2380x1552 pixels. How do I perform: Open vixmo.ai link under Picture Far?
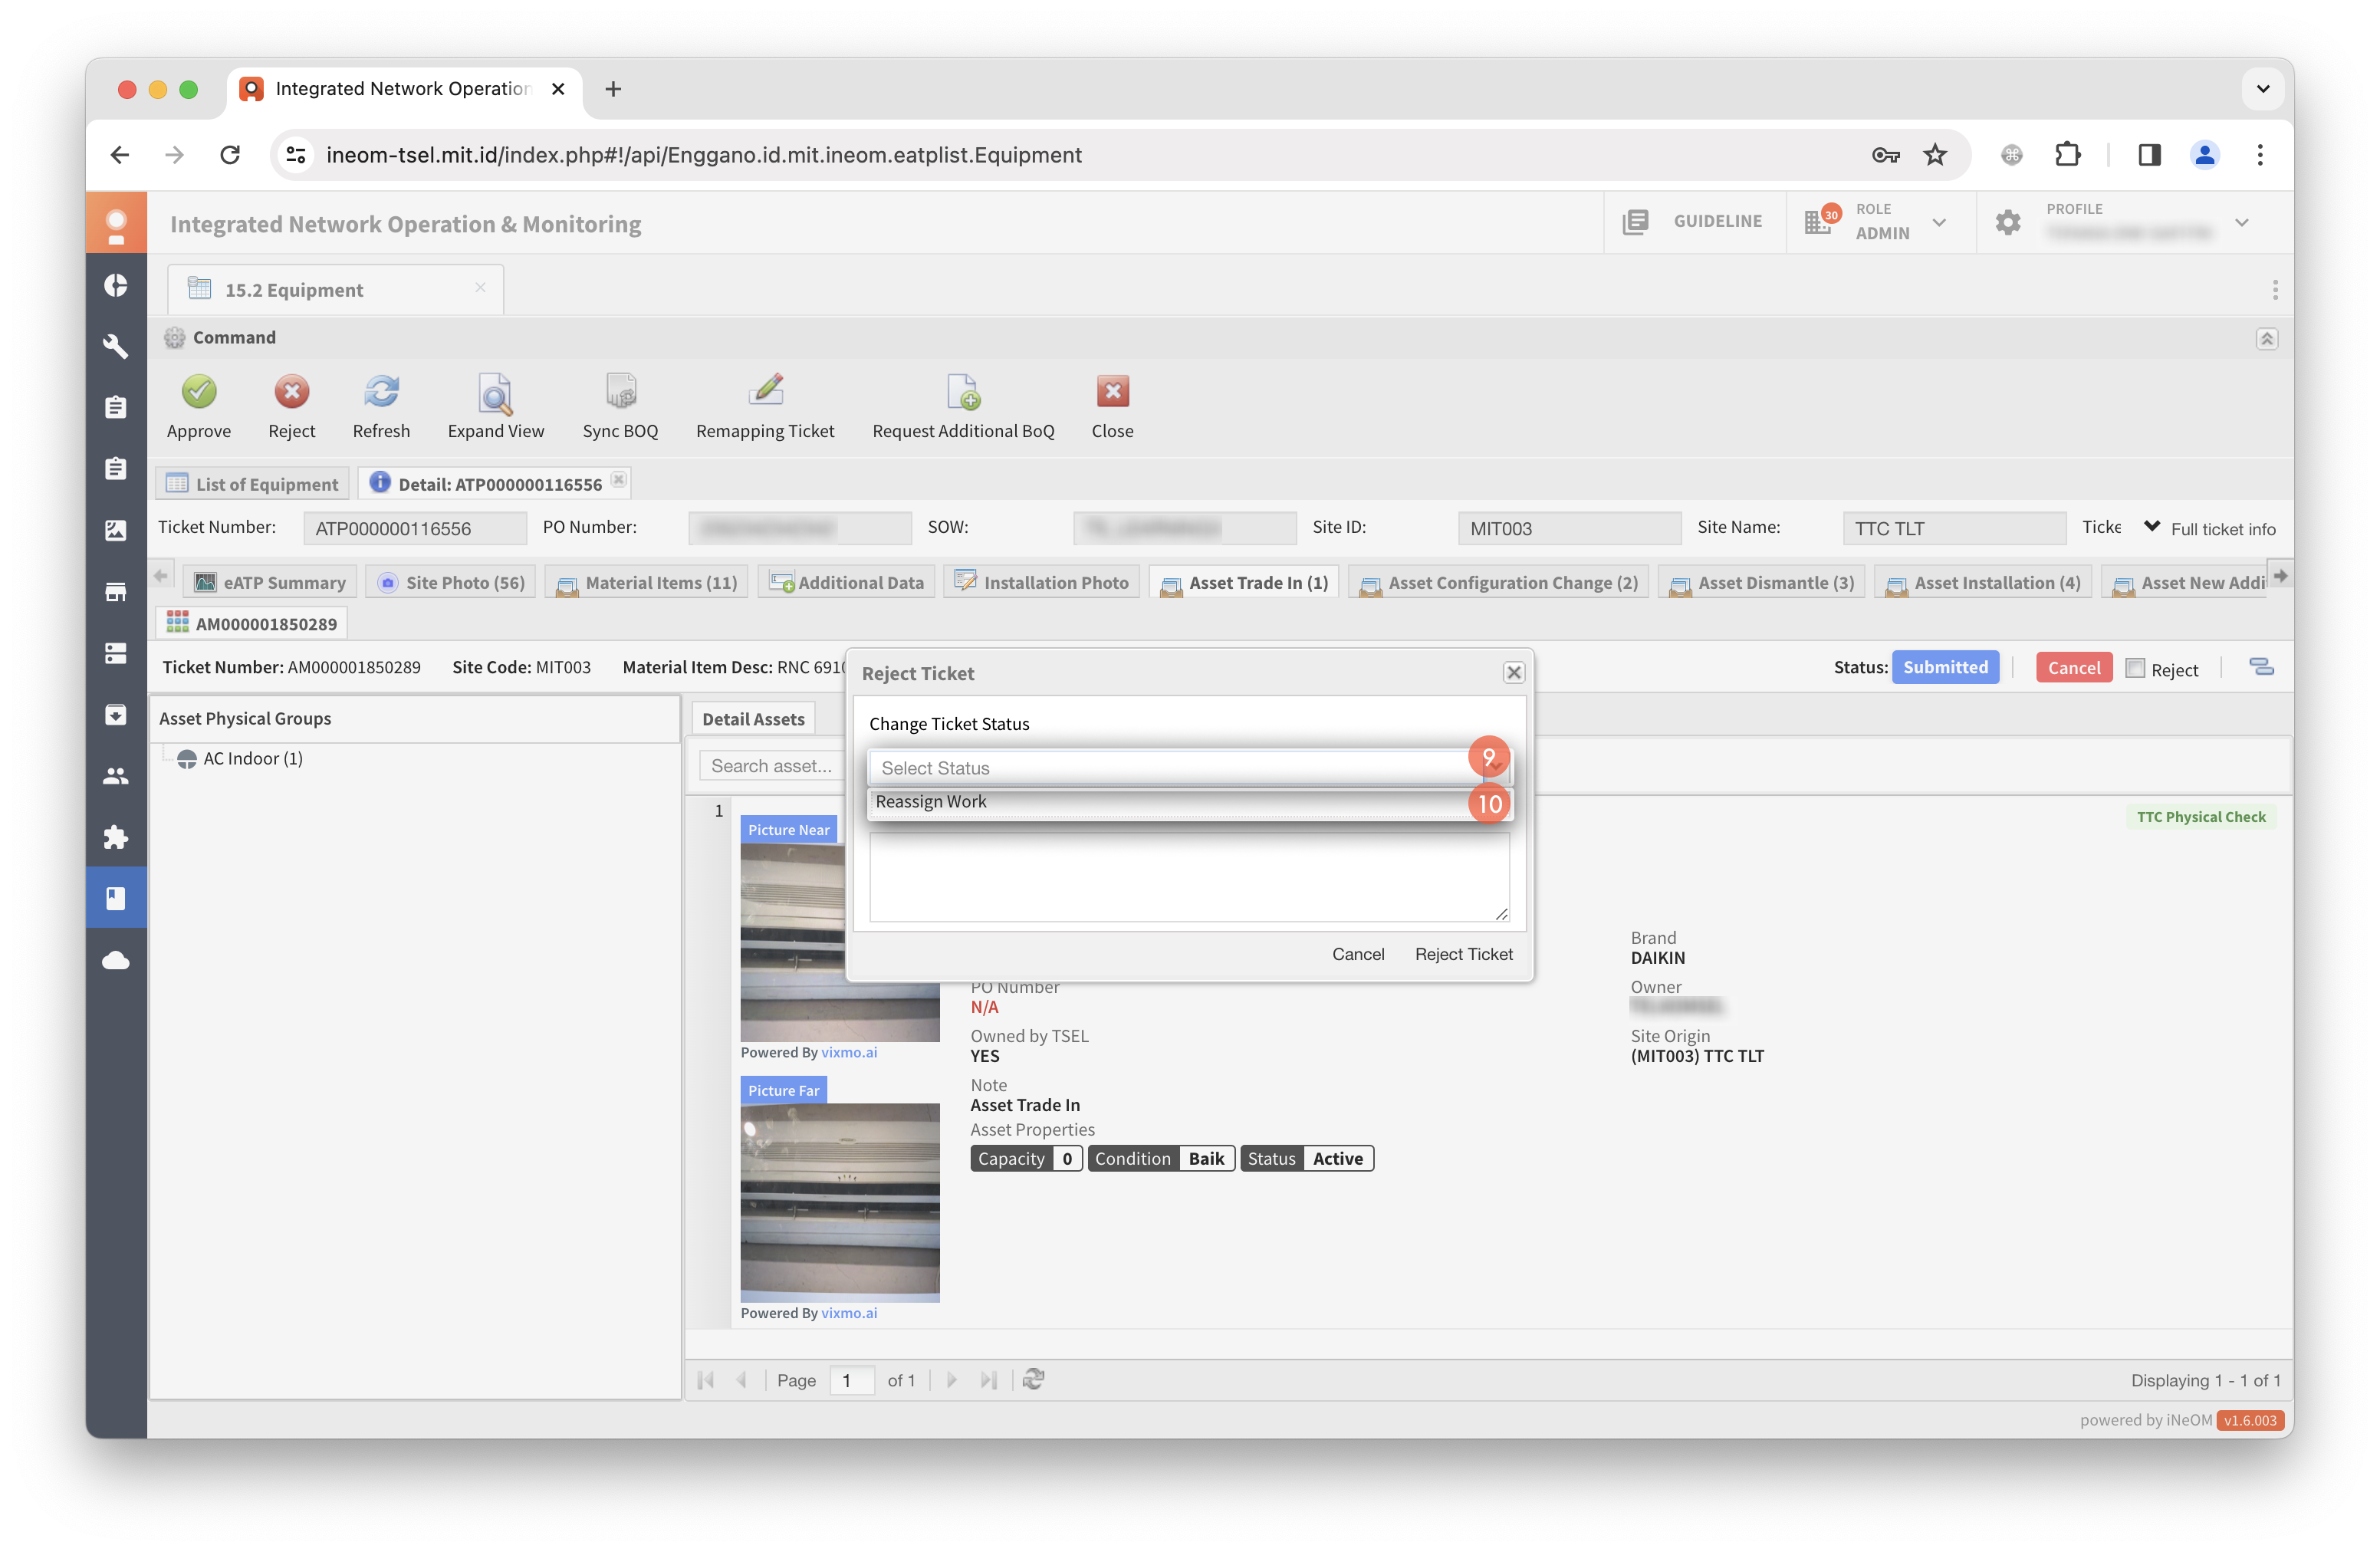[x=849, y=1313]
